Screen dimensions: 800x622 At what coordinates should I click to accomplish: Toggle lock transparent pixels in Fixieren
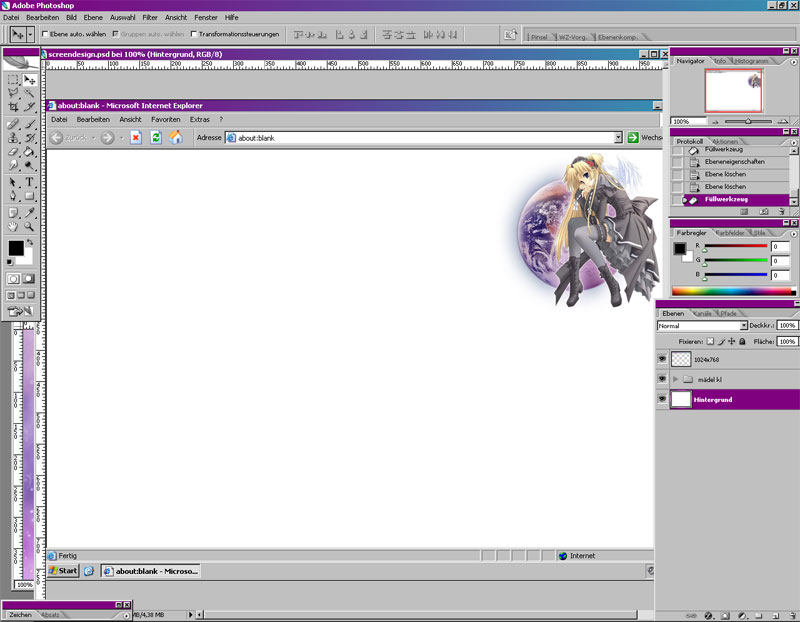pos(710,341)
